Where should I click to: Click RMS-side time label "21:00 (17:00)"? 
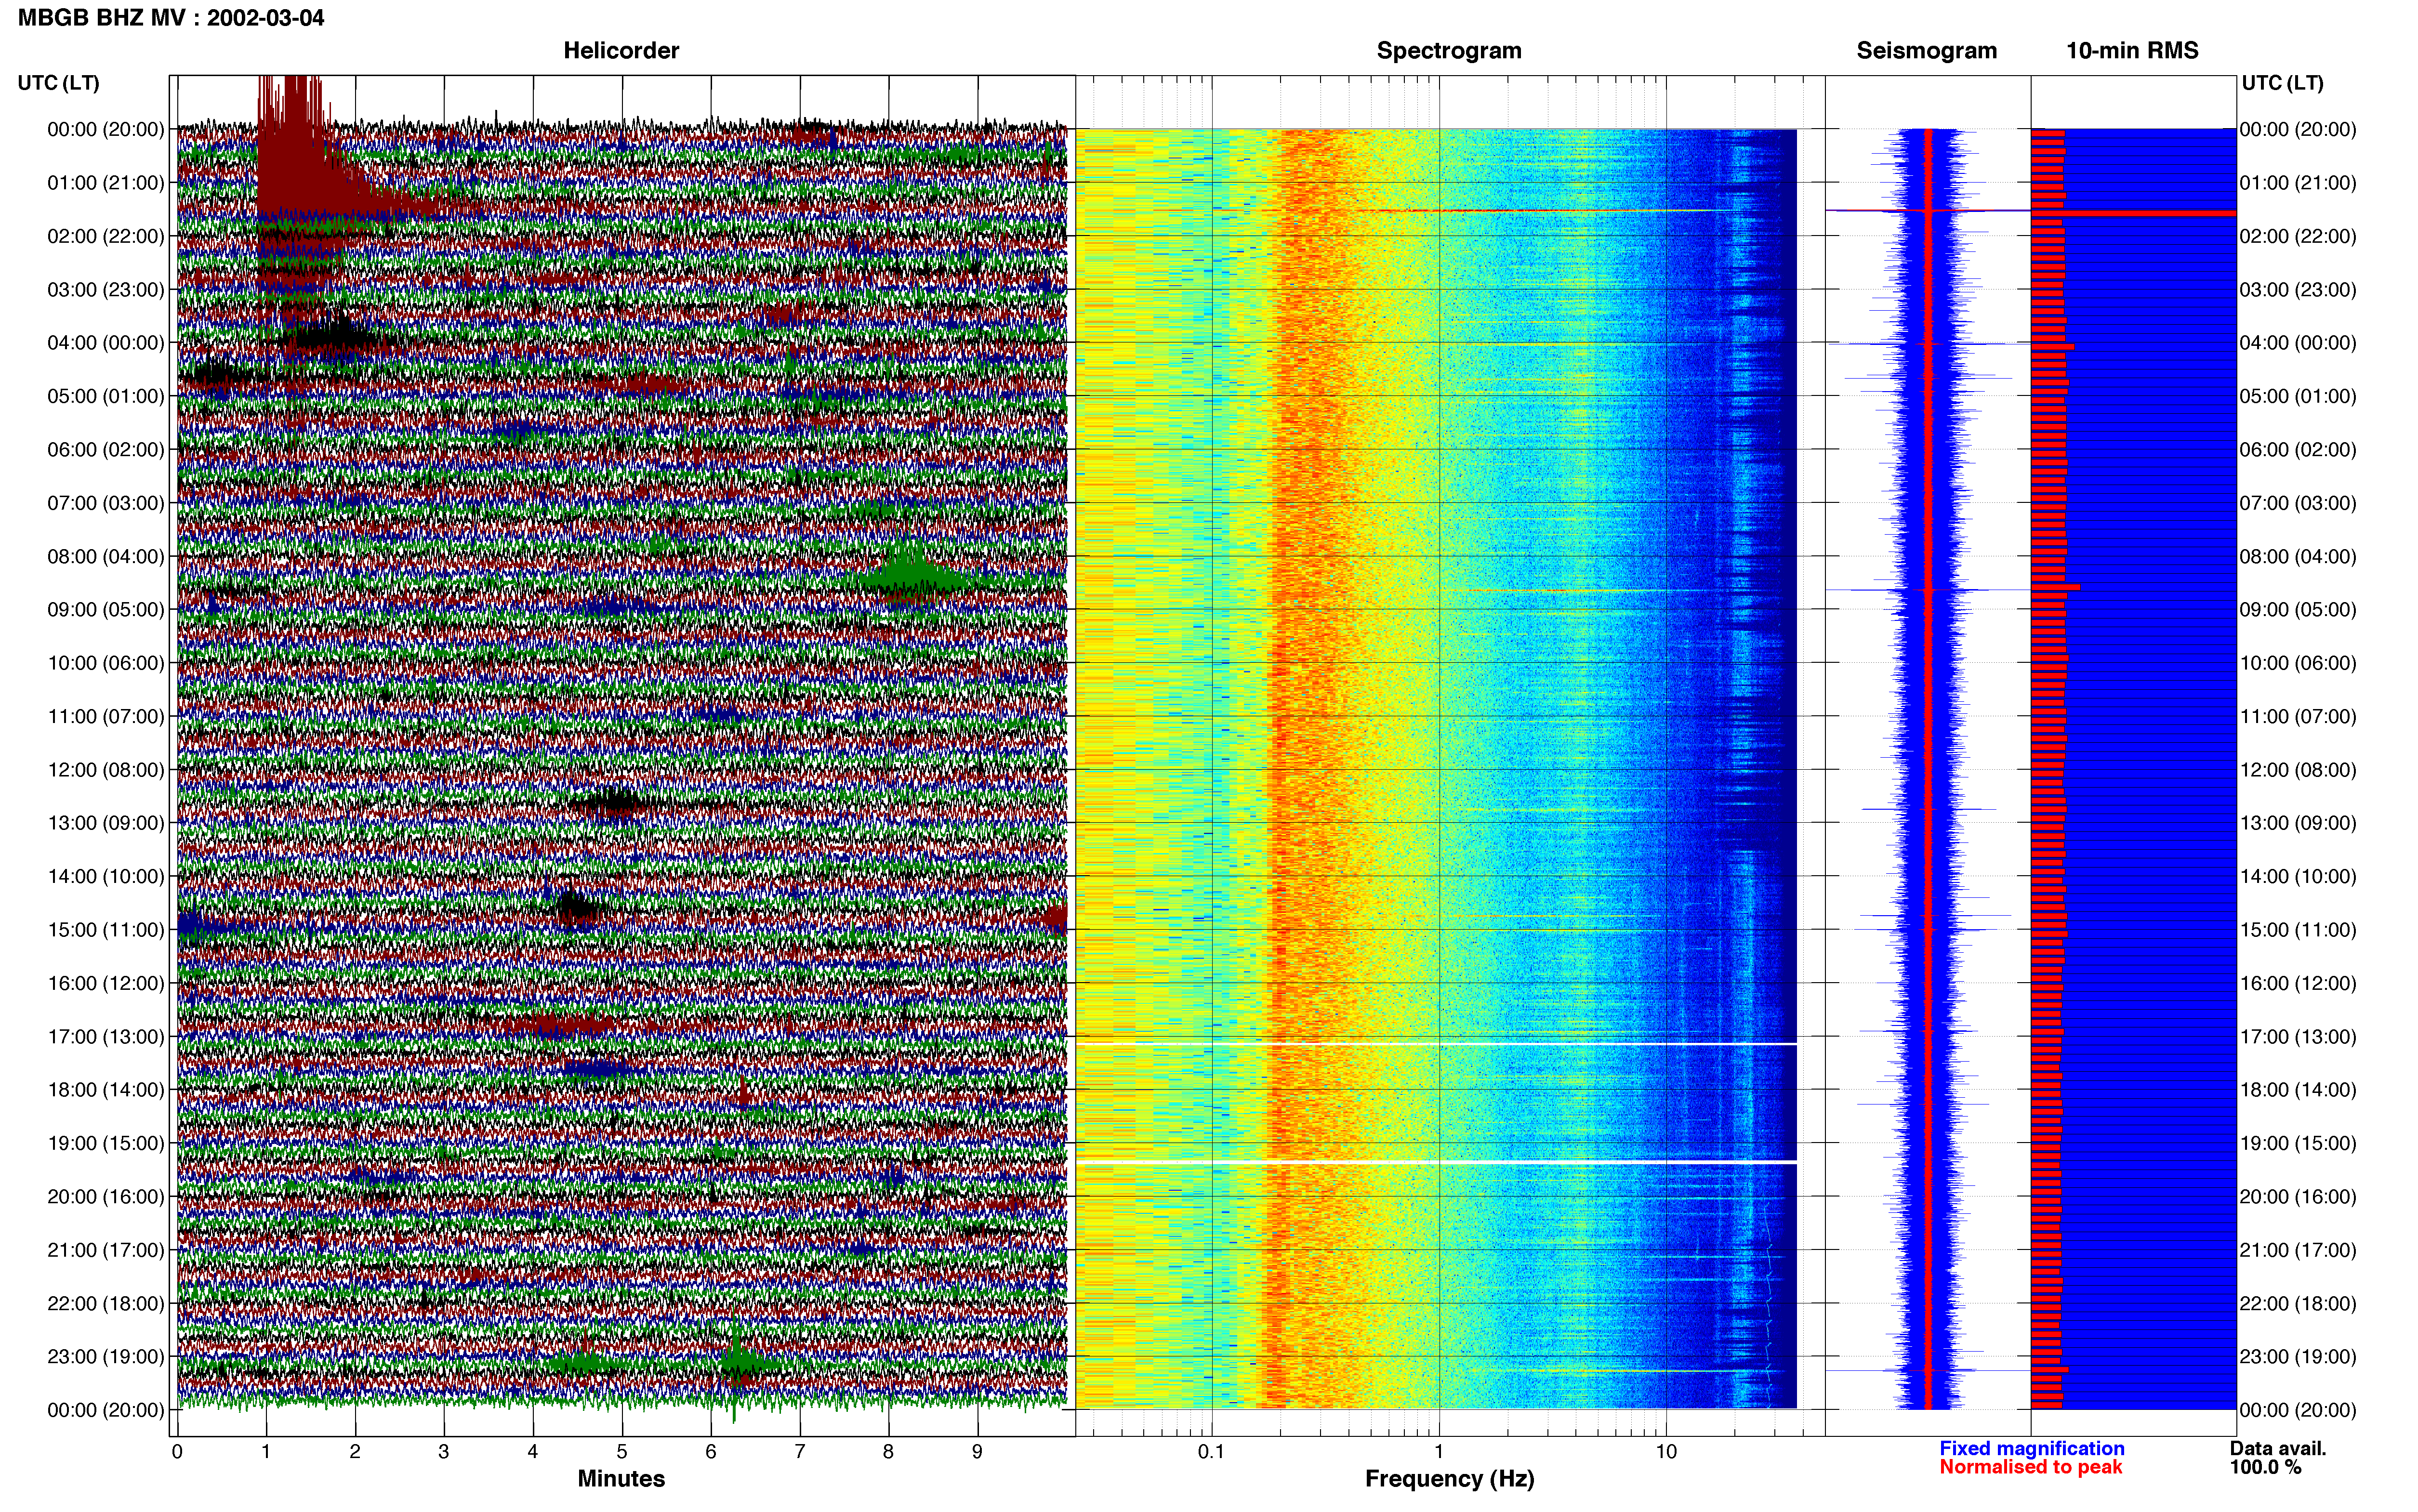point(2298,1250)
